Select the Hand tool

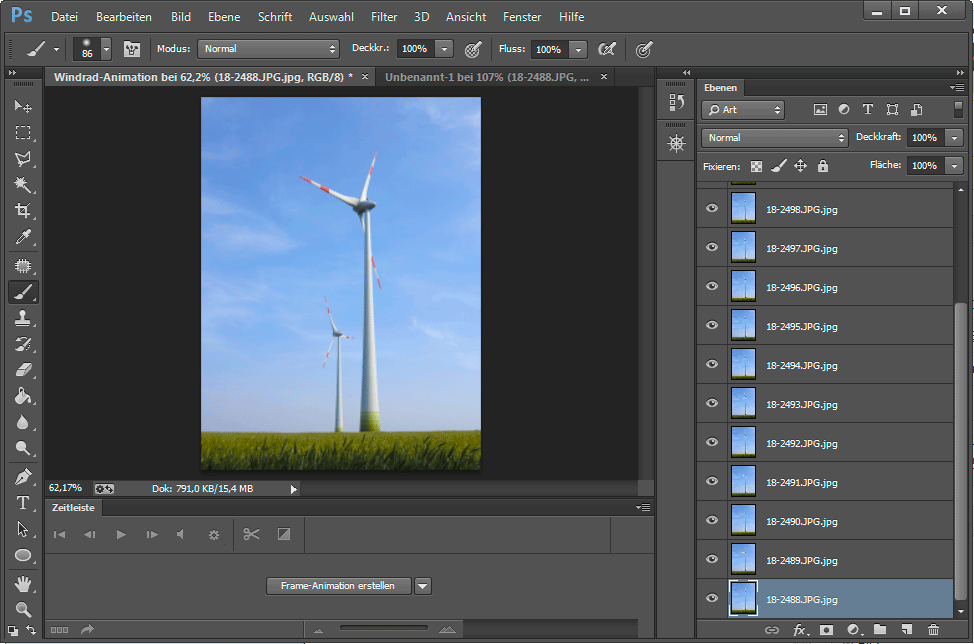coord(22,582)
